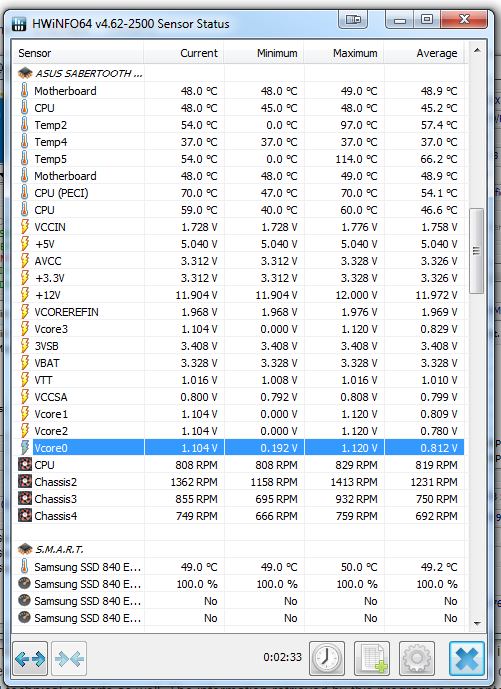This screenshot has height=689, width=501.
Task: Start logging with the sheet-plus icon
Action: pyautogui.click(x=372, y=658)
